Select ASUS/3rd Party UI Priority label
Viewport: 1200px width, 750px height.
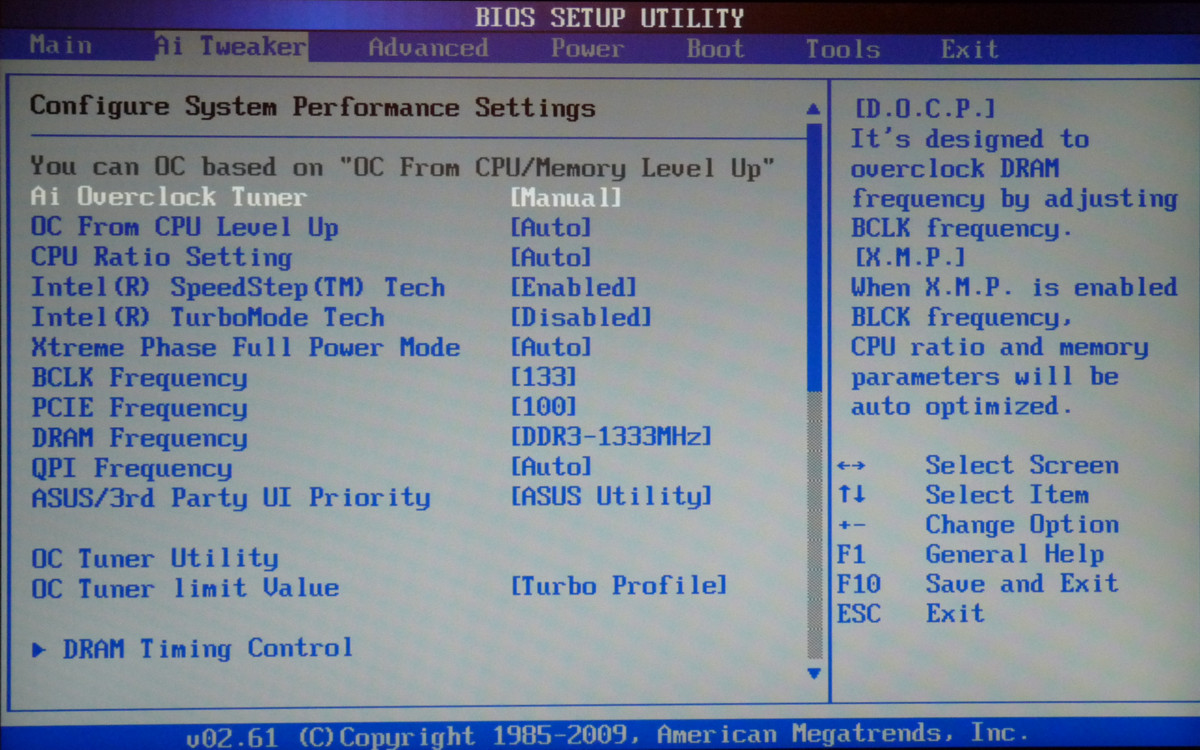click(x=230, y=498)
